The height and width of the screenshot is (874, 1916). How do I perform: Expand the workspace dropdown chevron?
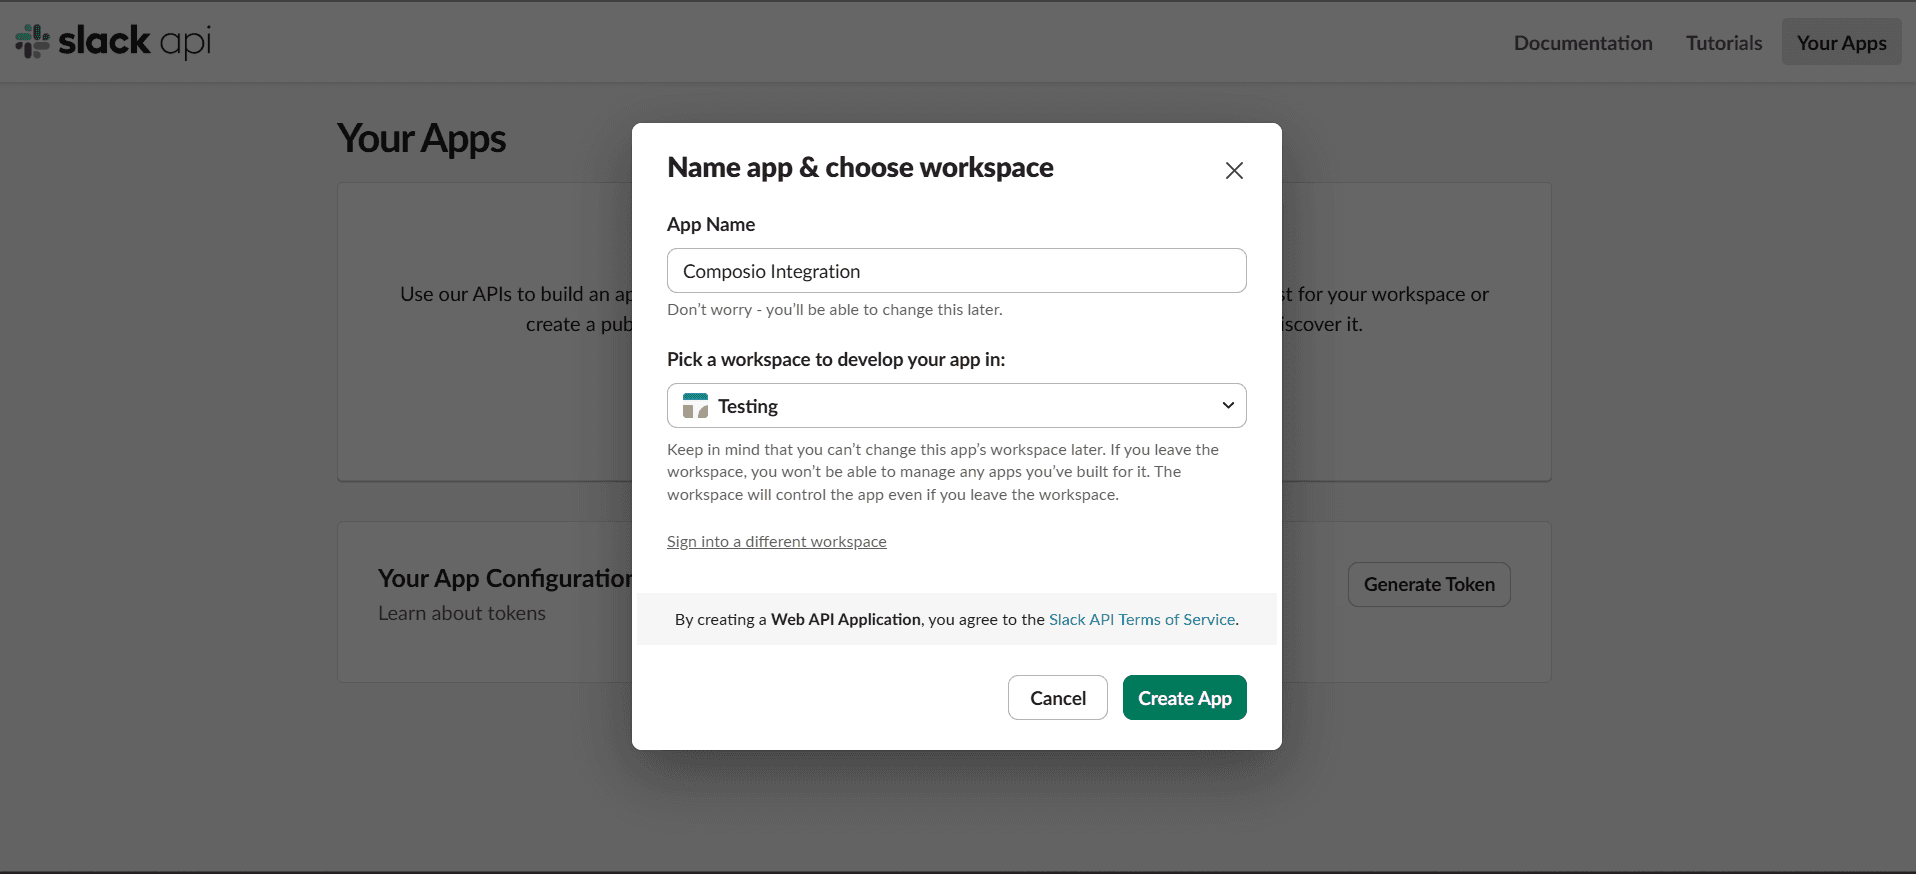tap(1228, 405)
